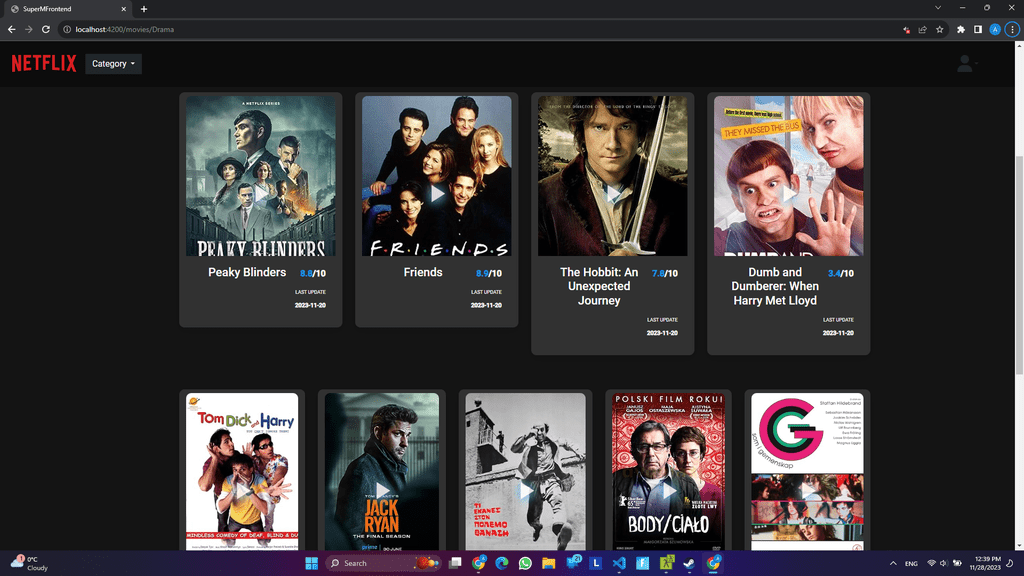Screen dimensions: 1024x576
Task: Click the 7.8/10 rating on The Hobbit
Action: click(665, 274)
